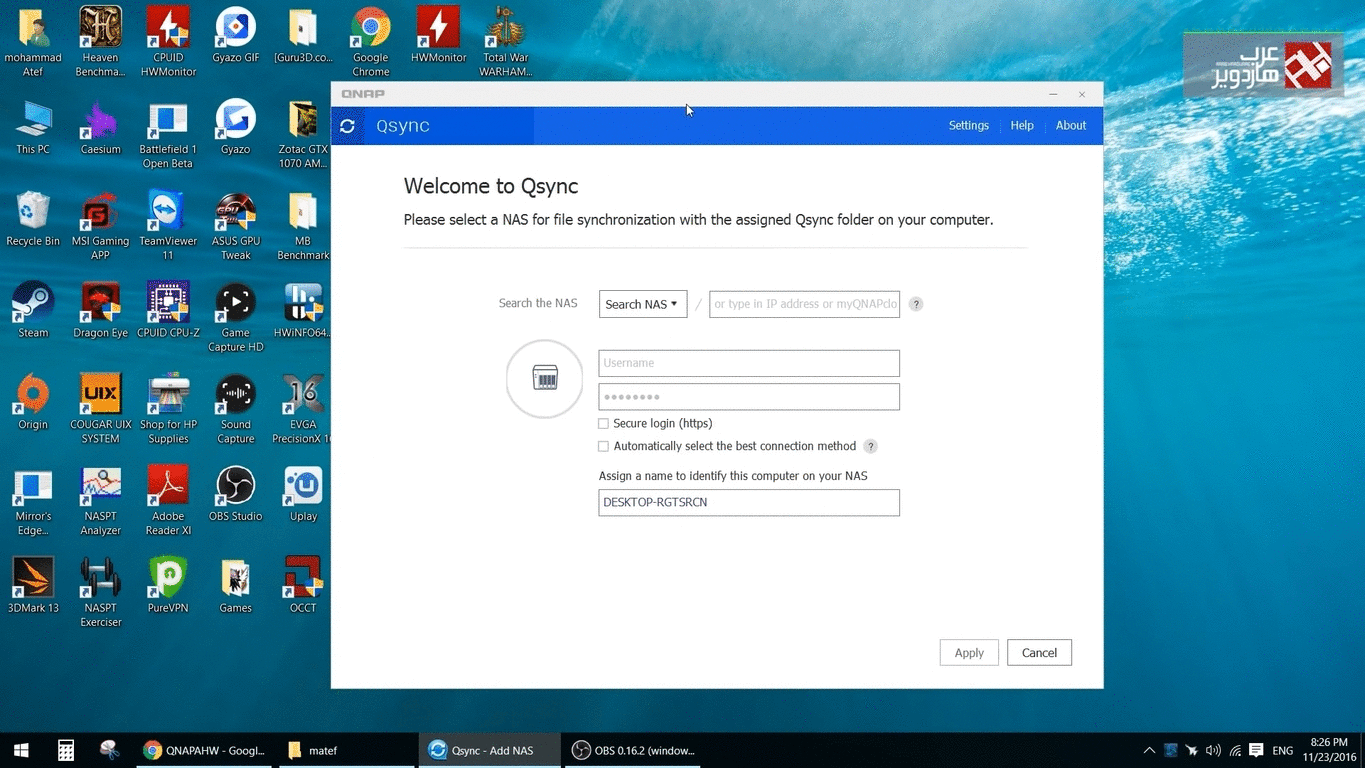Show hidden system tray icons
The height and width of the screenshot is (768, 1365).
[x=1149, y=750]
